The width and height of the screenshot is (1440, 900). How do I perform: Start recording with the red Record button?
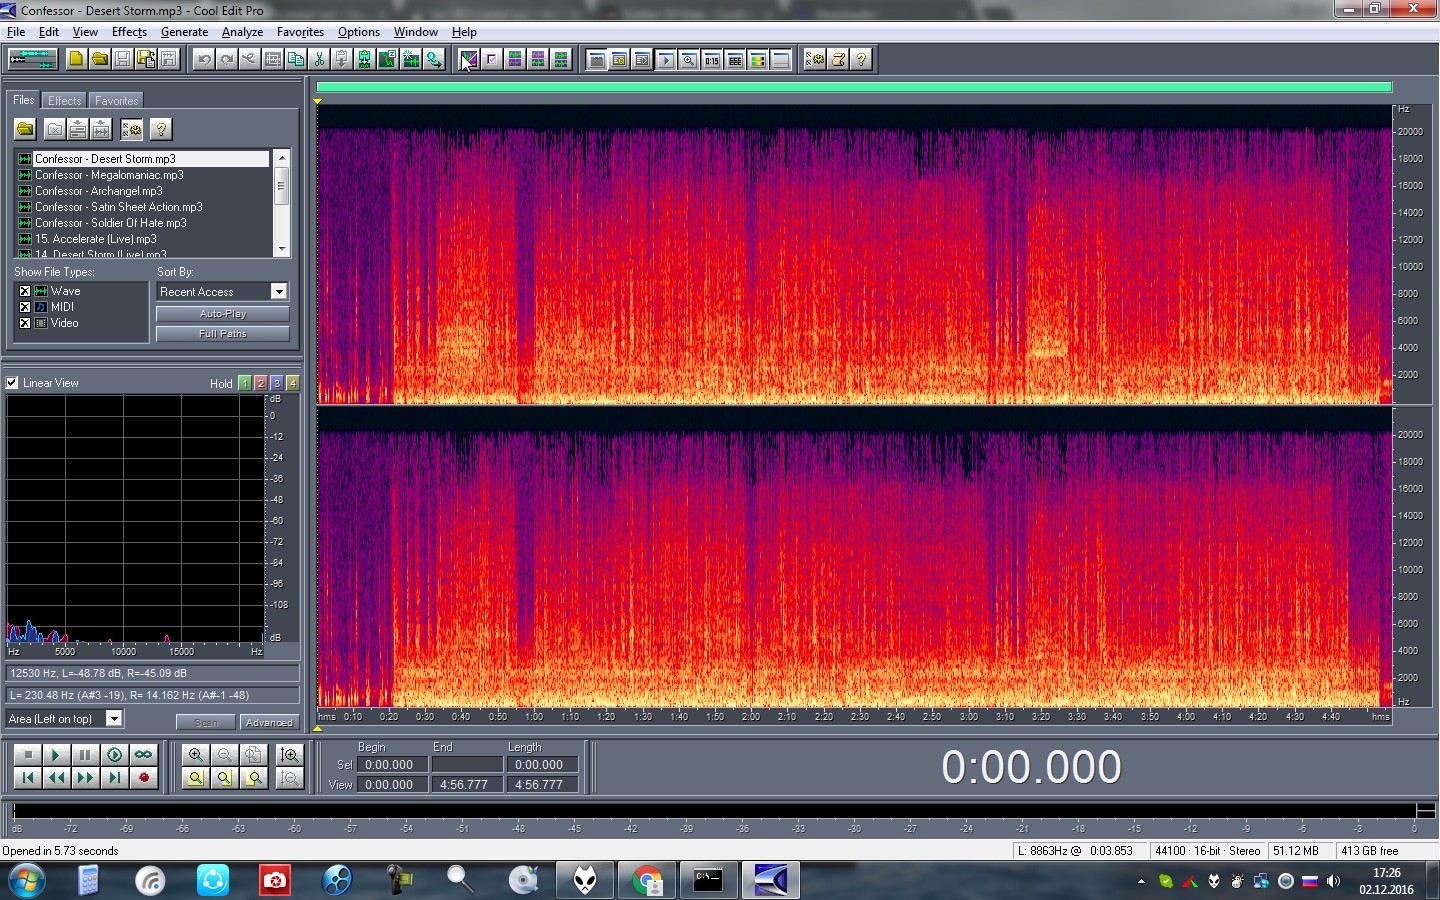tap(144, 778)
